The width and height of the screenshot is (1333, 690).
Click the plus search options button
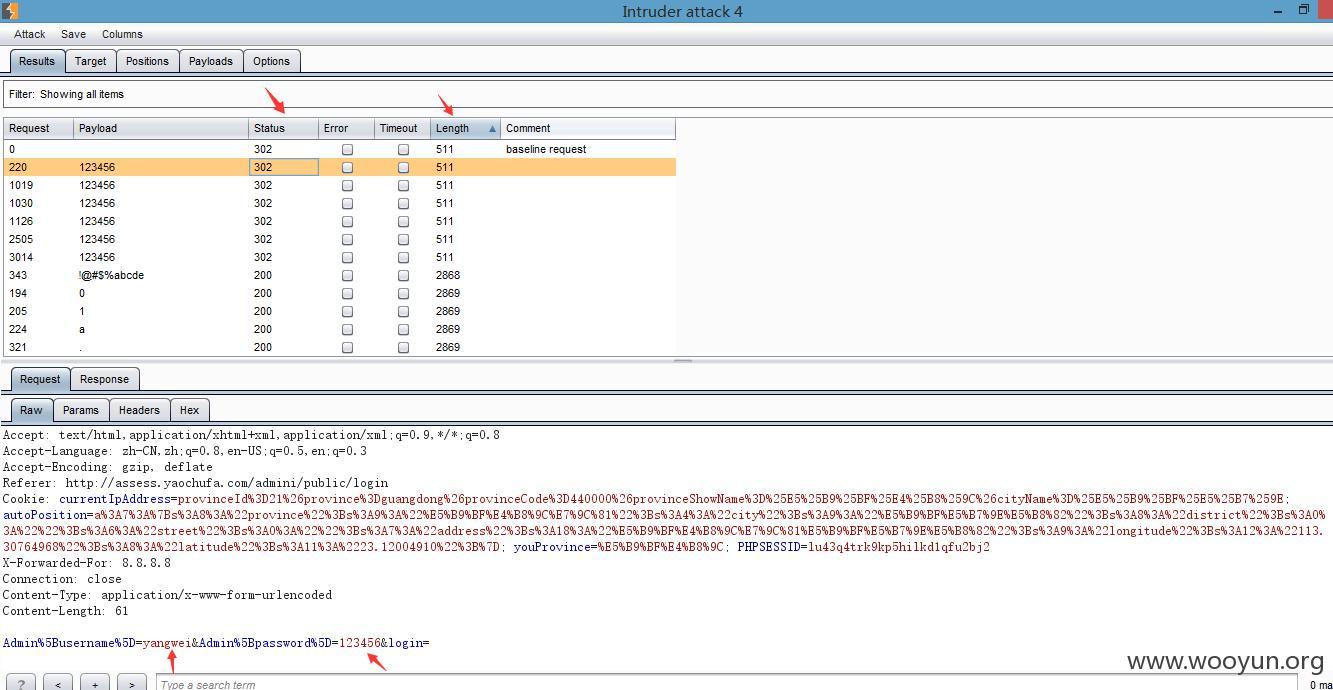pyautogui.click(x=95, y=684)
